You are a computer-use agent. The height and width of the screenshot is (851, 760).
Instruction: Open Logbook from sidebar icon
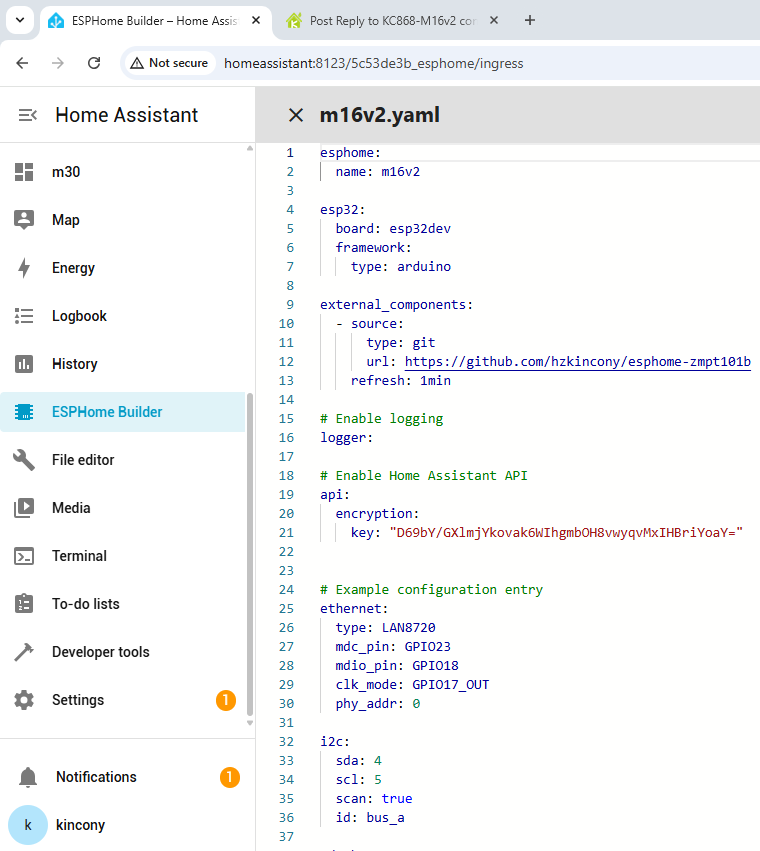[25, 316]
